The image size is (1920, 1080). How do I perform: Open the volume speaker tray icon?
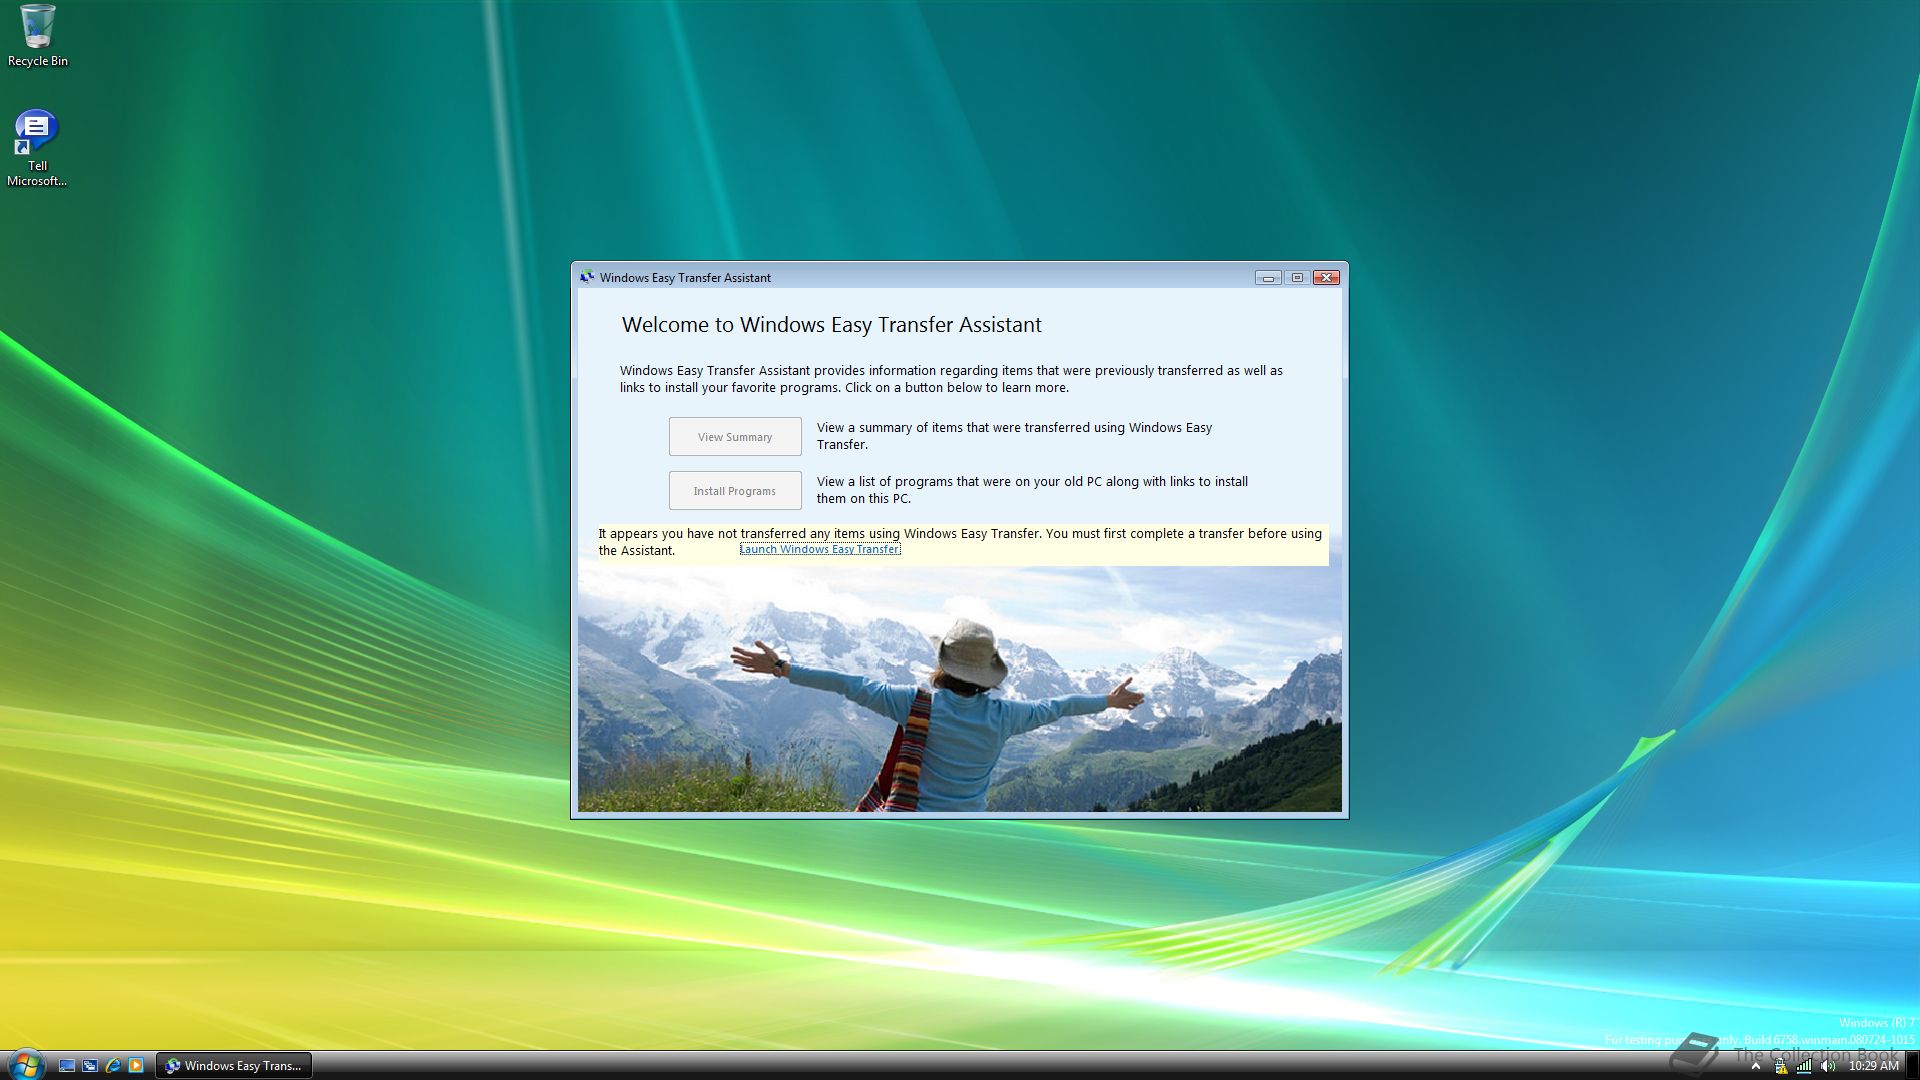point(1828,1066)
